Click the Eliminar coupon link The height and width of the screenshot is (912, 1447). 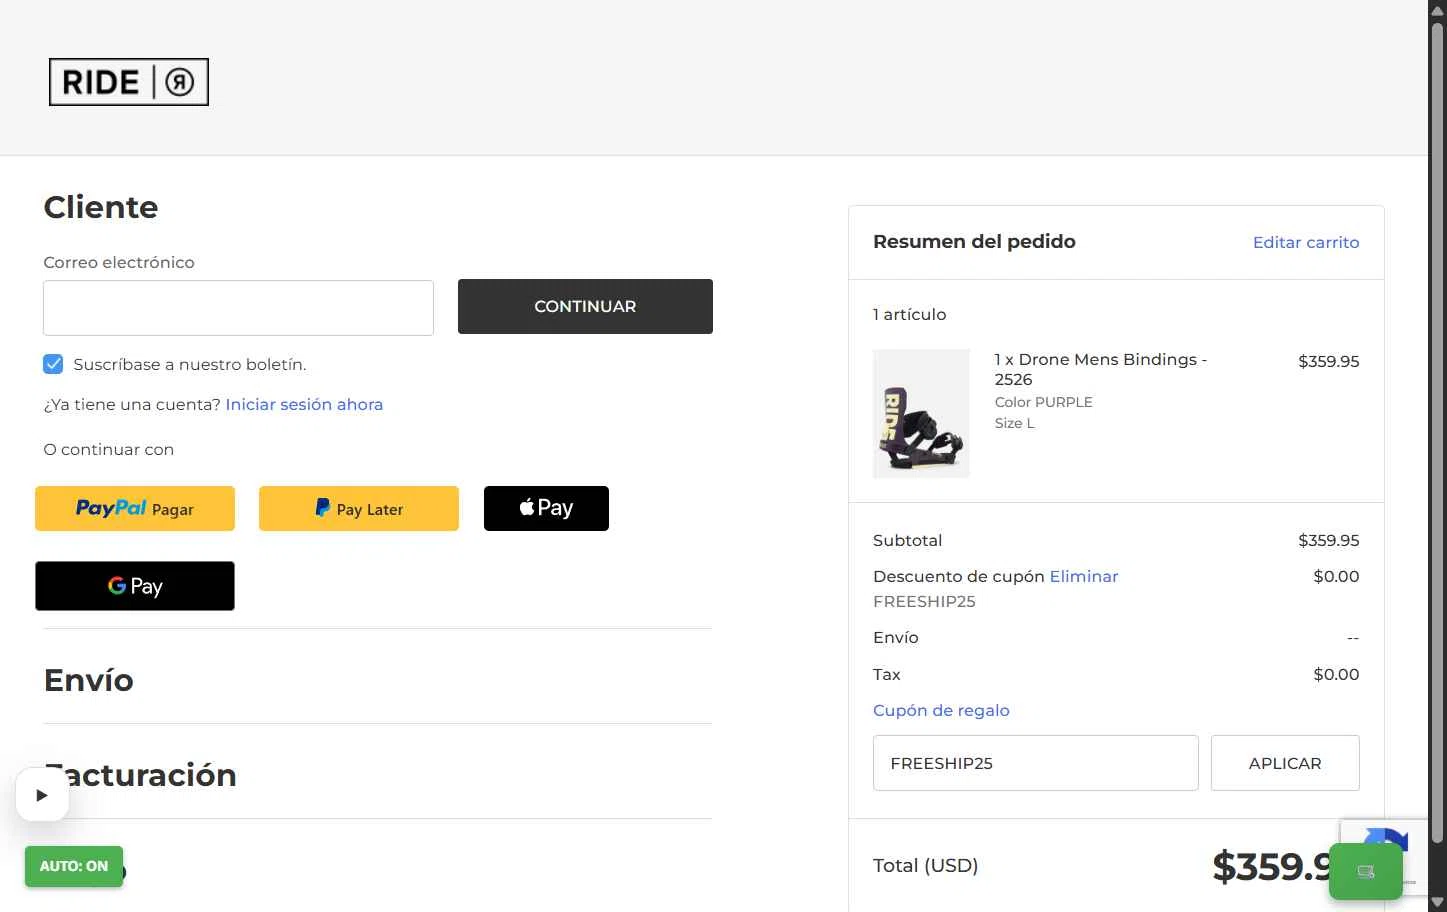pos(1084,576)
